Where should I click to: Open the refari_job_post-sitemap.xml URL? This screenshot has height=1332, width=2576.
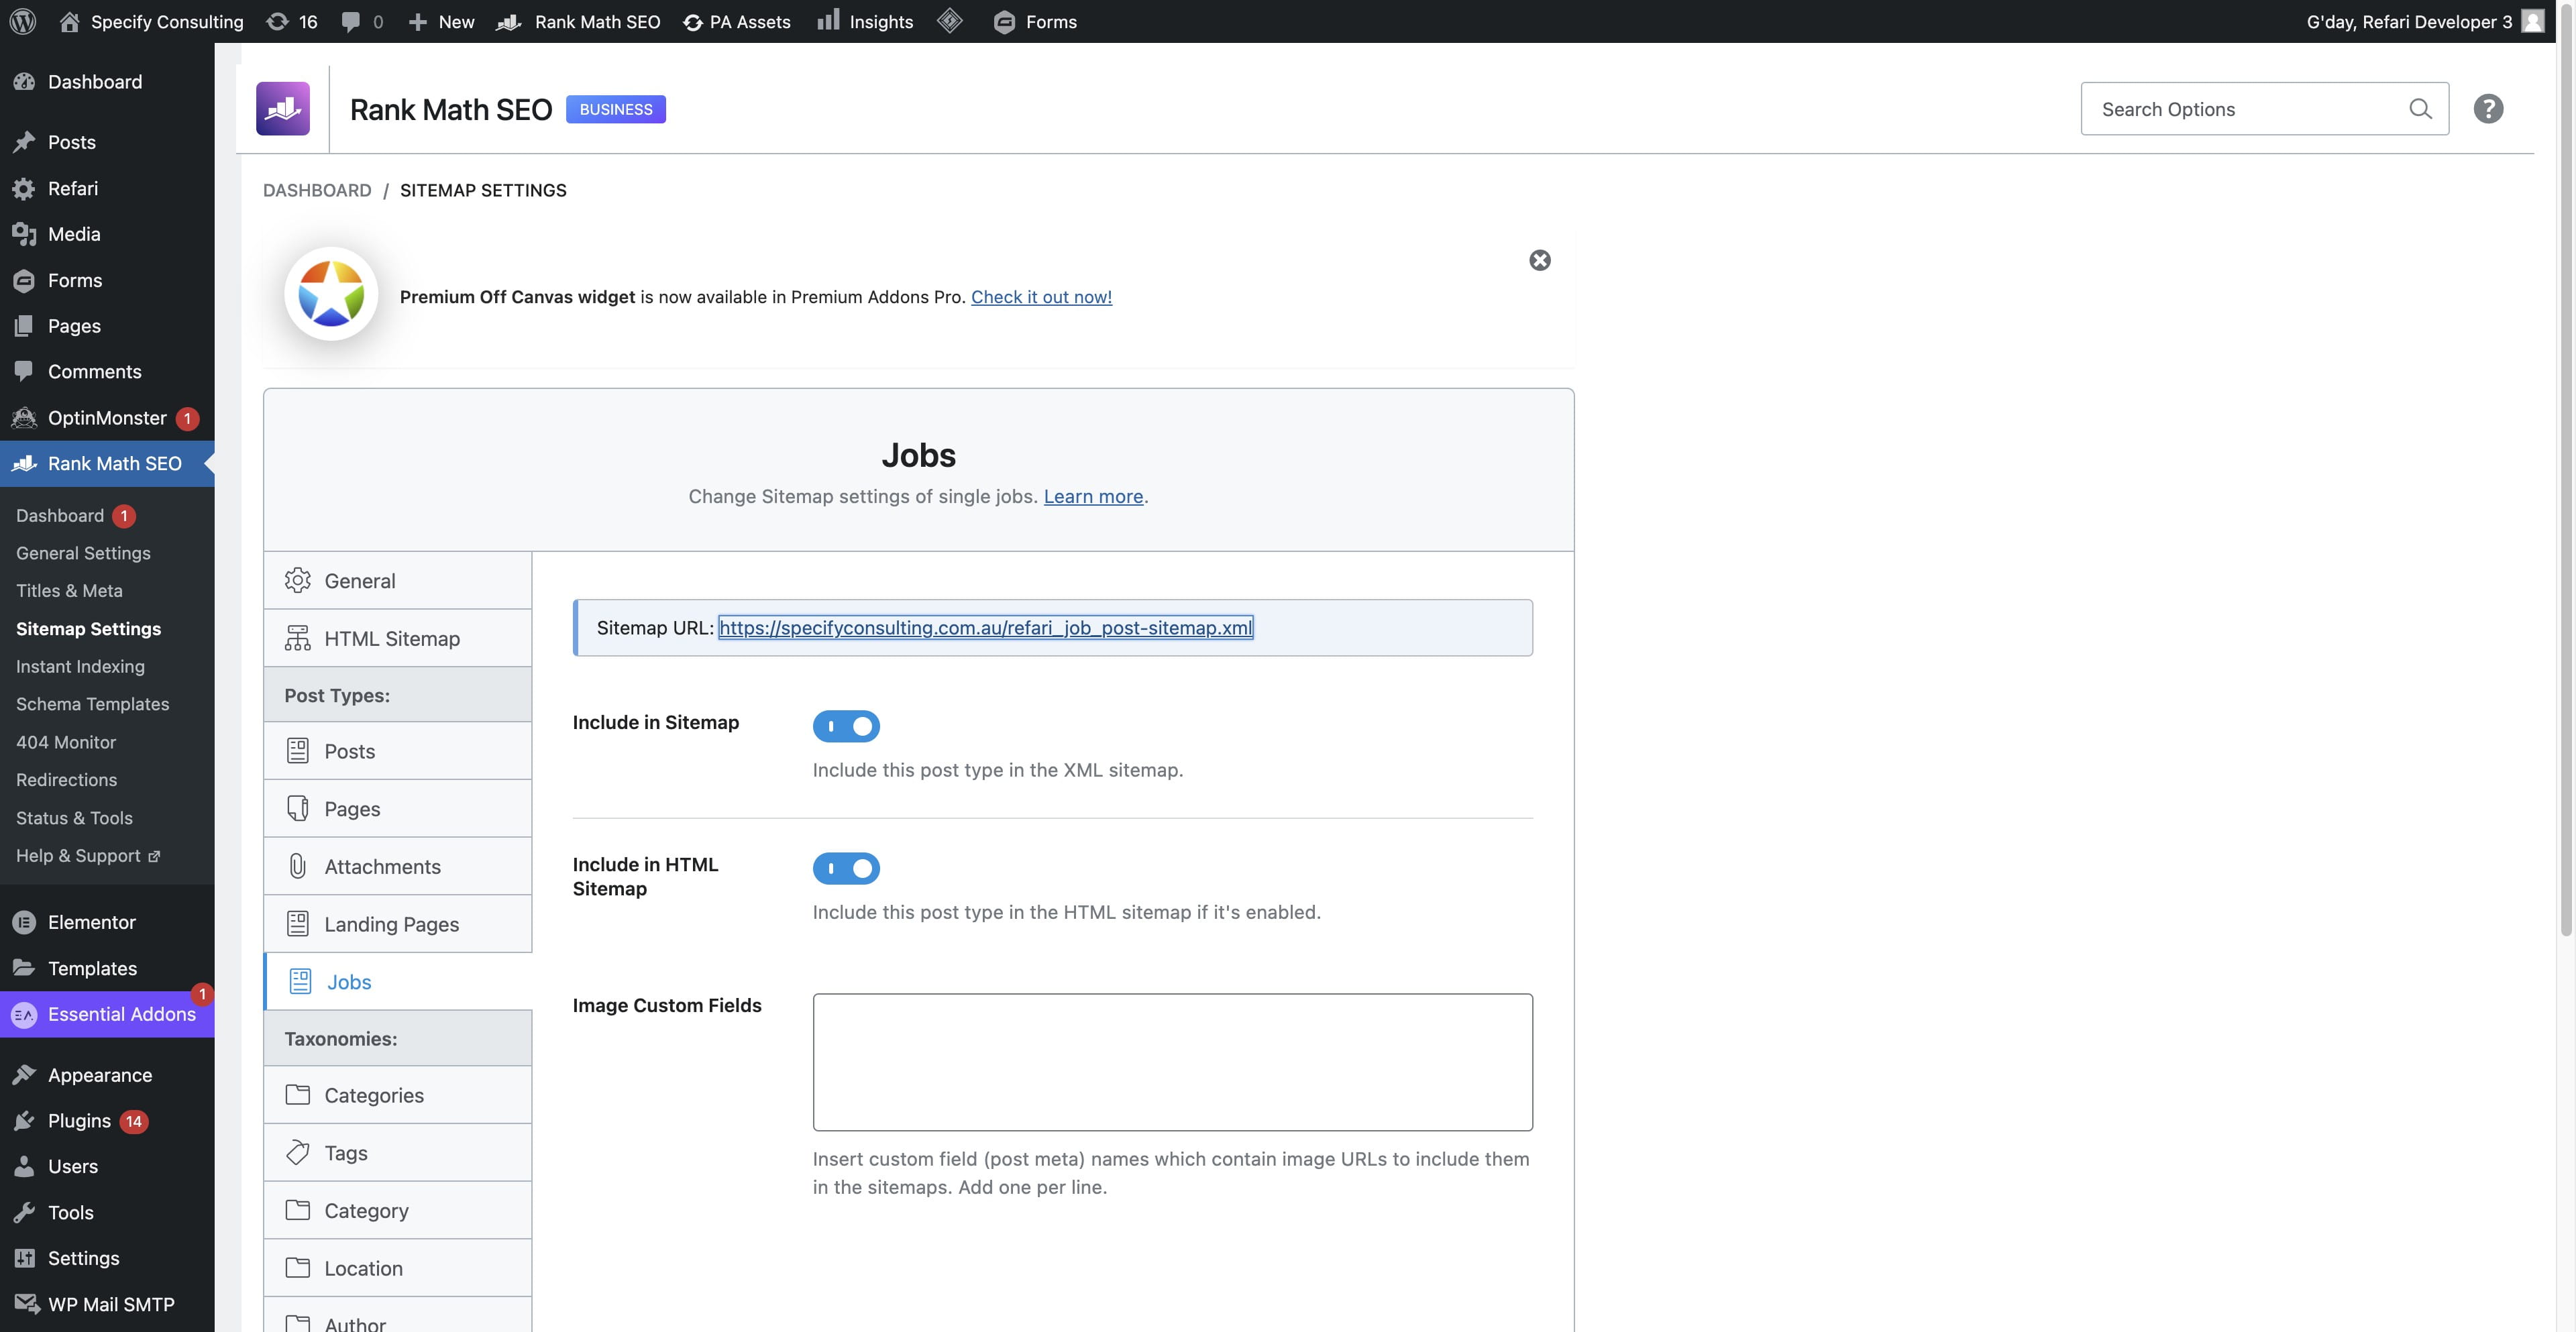[x=985, y=628]
